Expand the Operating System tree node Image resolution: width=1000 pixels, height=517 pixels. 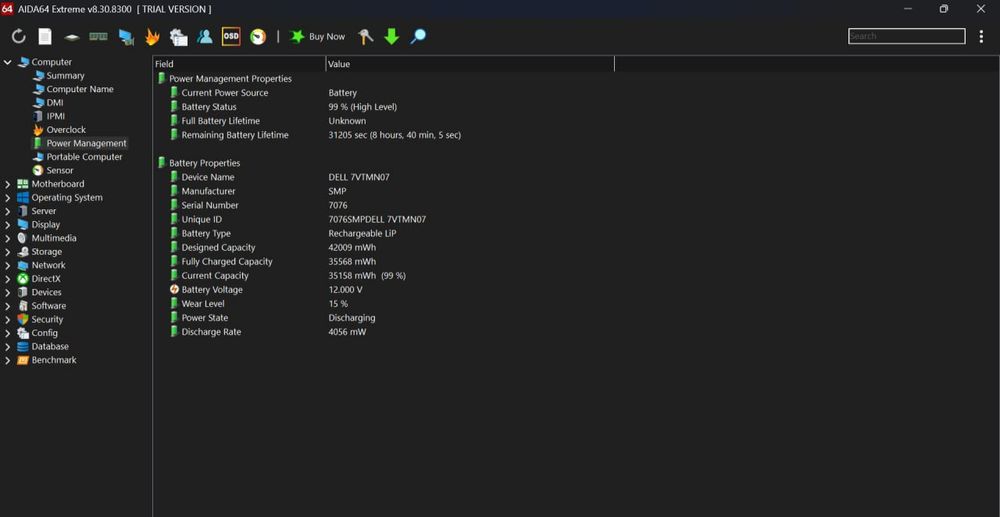[8, 198]
